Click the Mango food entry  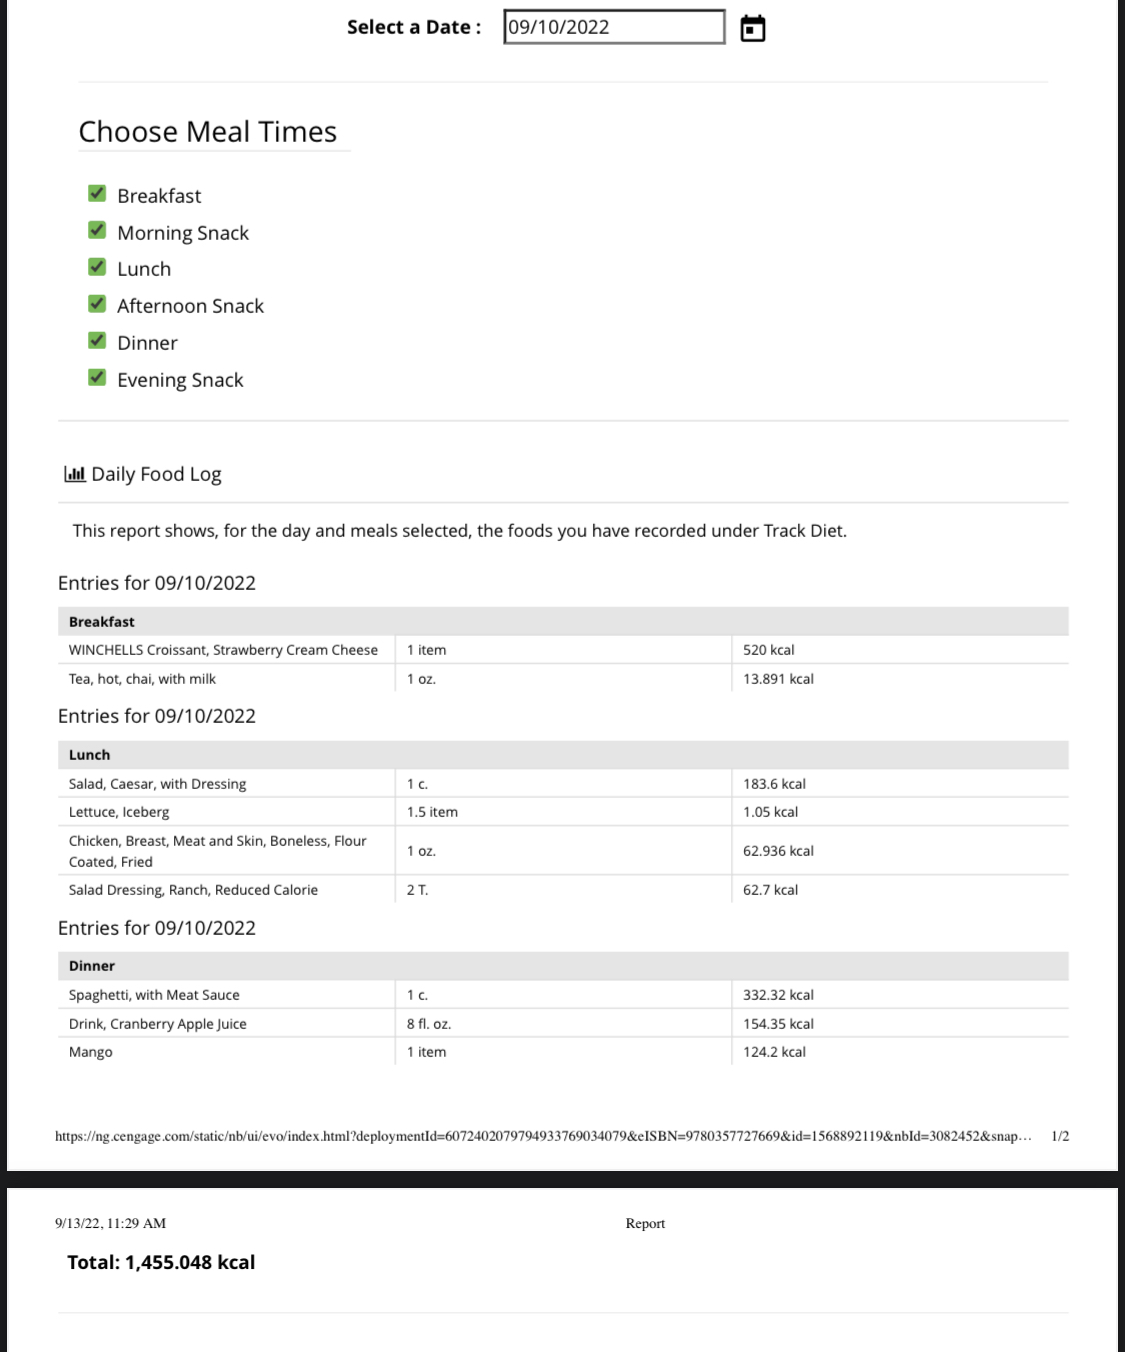pyautogui.click(x=91, y=1052)
